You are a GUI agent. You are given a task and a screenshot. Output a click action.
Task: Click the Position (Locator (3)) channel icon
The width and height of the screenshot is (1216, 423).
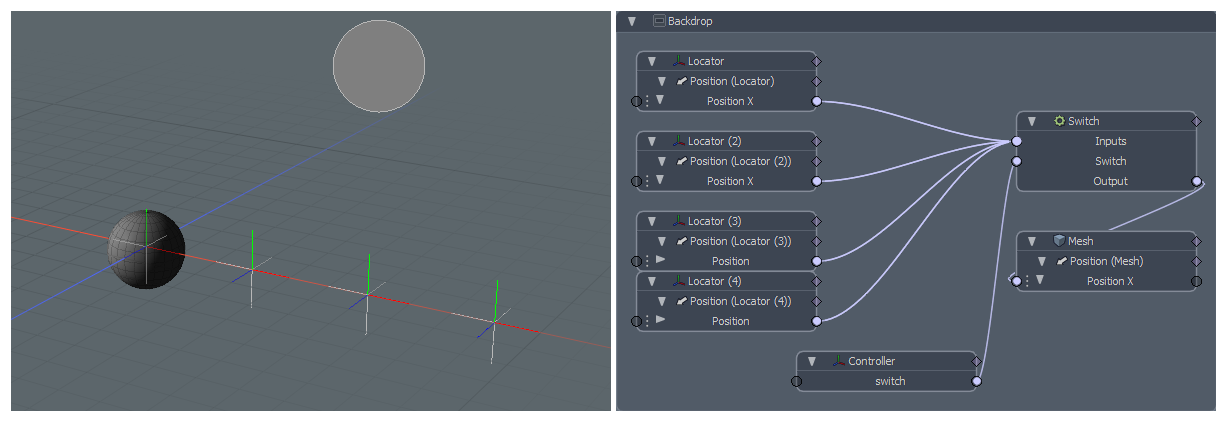(x=681, y=241)
